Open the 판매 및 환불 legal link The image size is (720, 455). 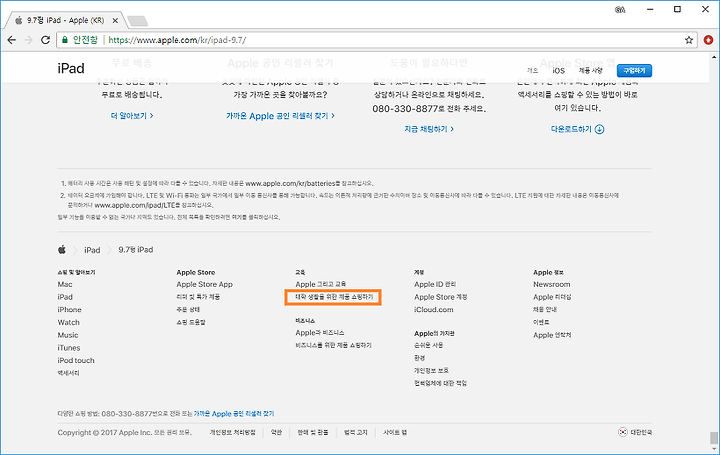coord(313,432)
